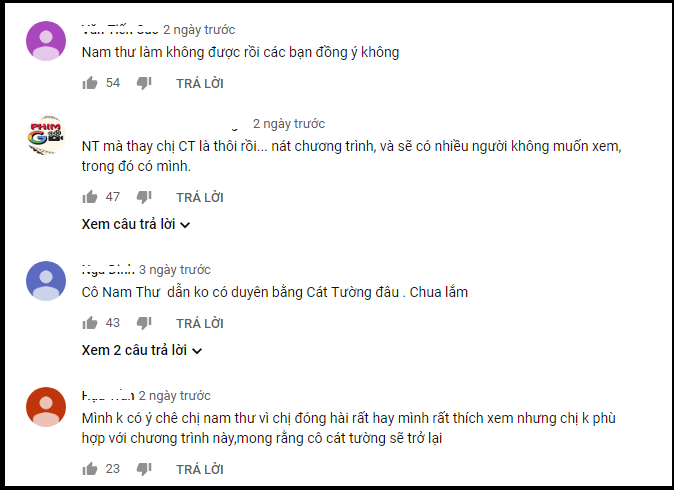Dislike the comment about Nam thư làm không được
The image size is (674, 490).
pyautogui.click(x=144, y=83)
